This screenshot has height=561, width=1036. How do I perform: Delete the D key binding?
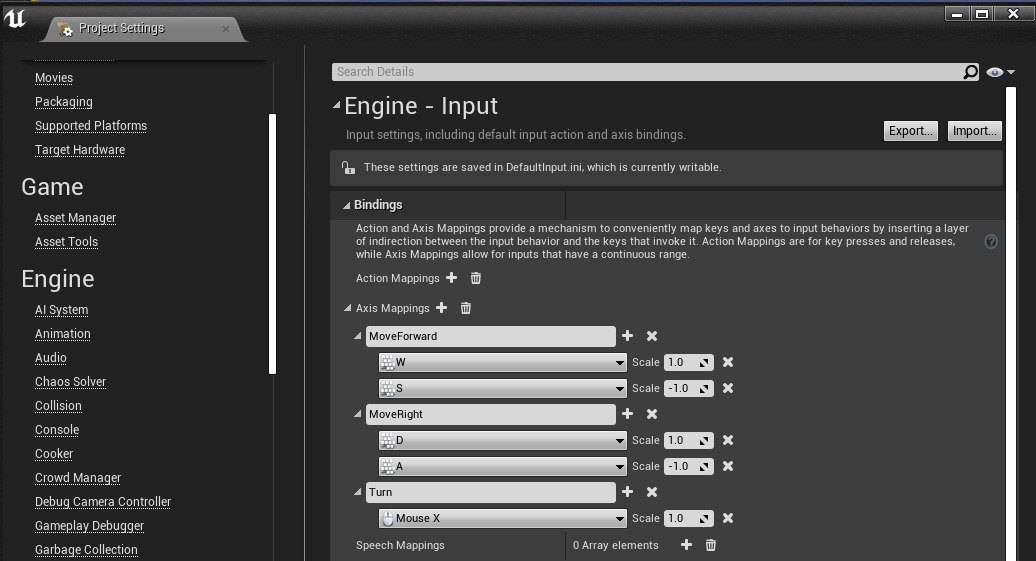coord(728,440)
